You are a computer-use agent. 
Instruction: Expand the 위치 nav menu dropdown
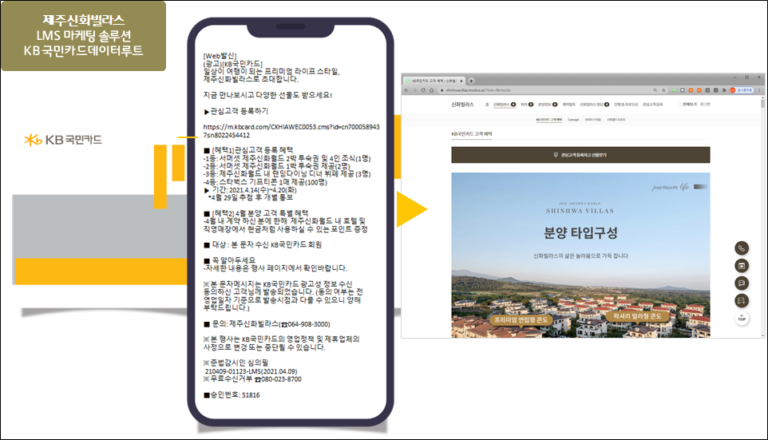click(x=531, y=104)
